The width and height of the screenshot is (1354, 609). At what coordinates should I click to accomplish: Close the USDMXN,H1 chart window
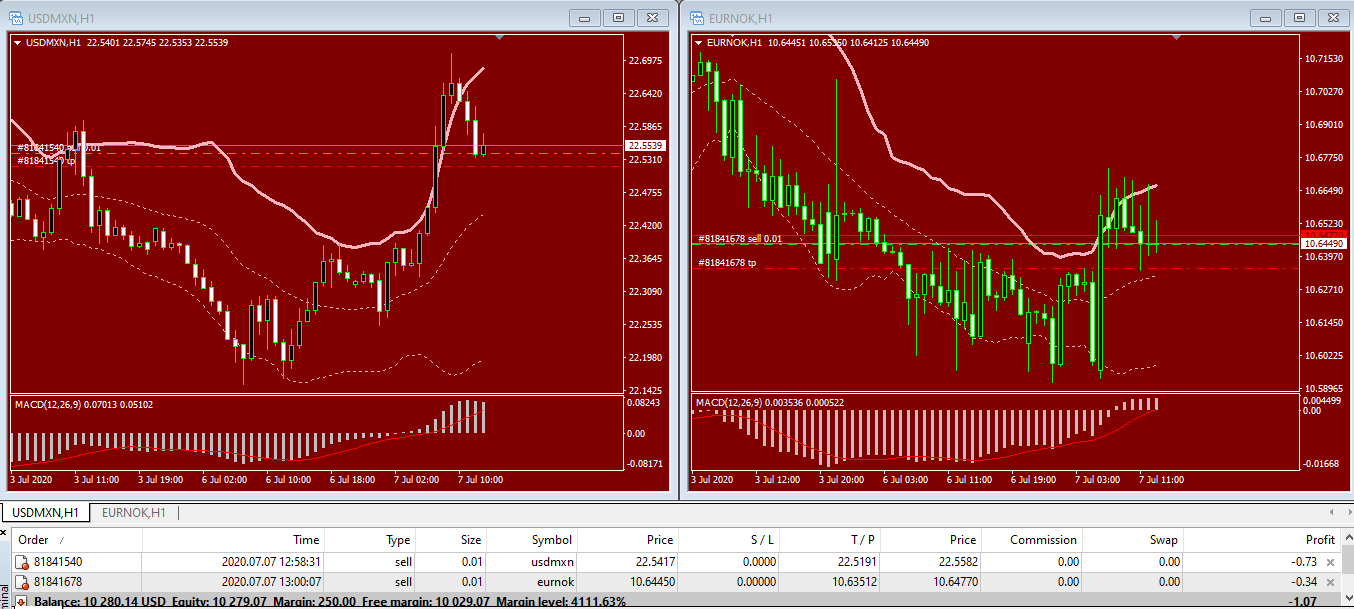pos(653,17)
